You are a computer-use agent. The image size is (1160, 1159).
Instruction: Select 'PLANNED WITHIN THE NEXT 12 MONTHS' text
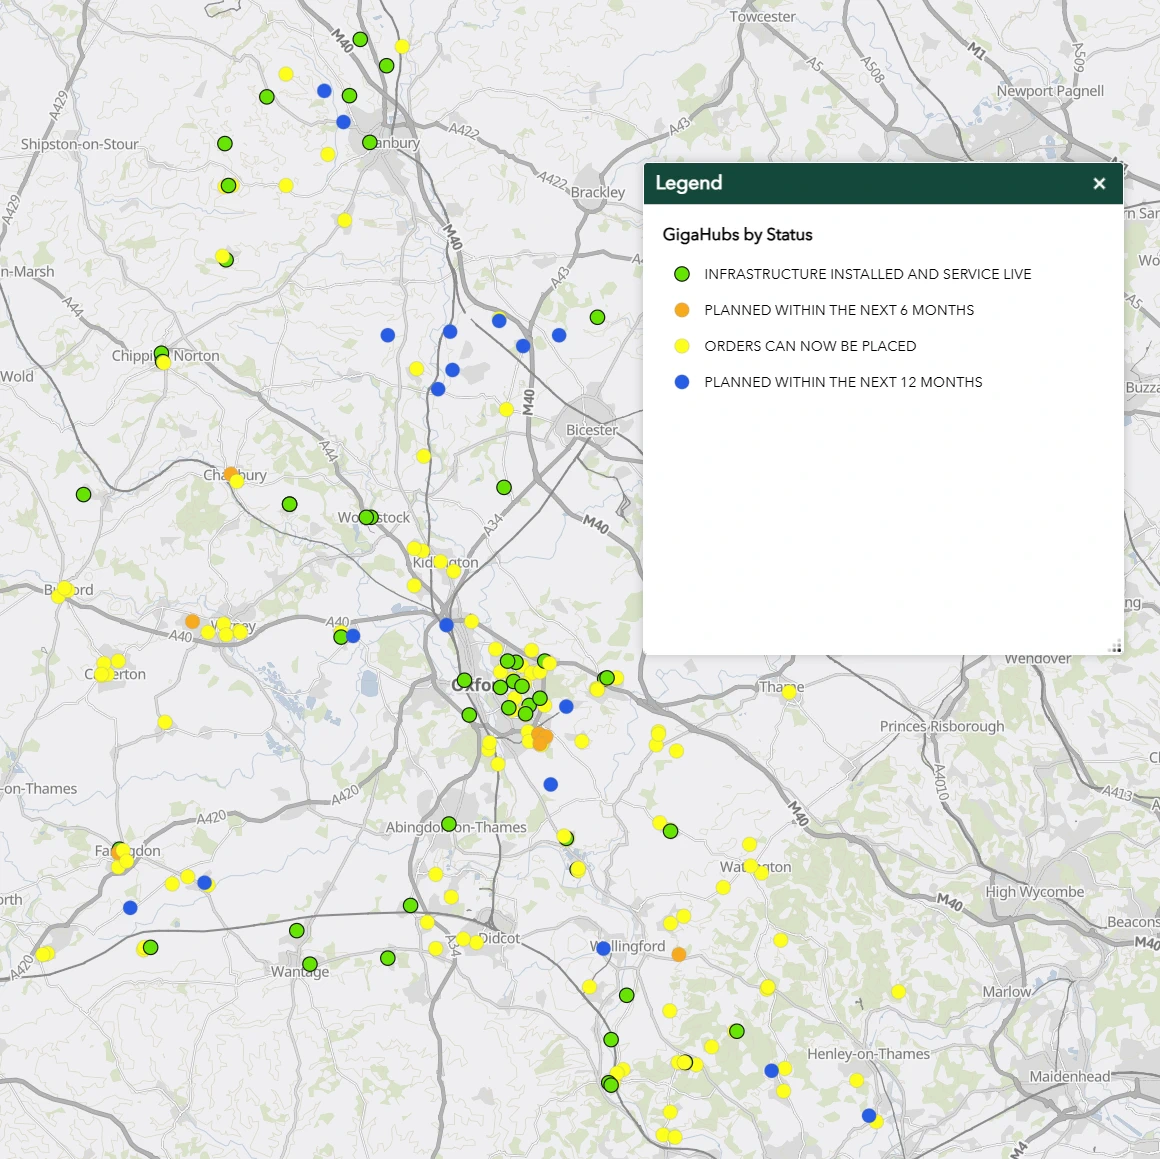point(843,382)
